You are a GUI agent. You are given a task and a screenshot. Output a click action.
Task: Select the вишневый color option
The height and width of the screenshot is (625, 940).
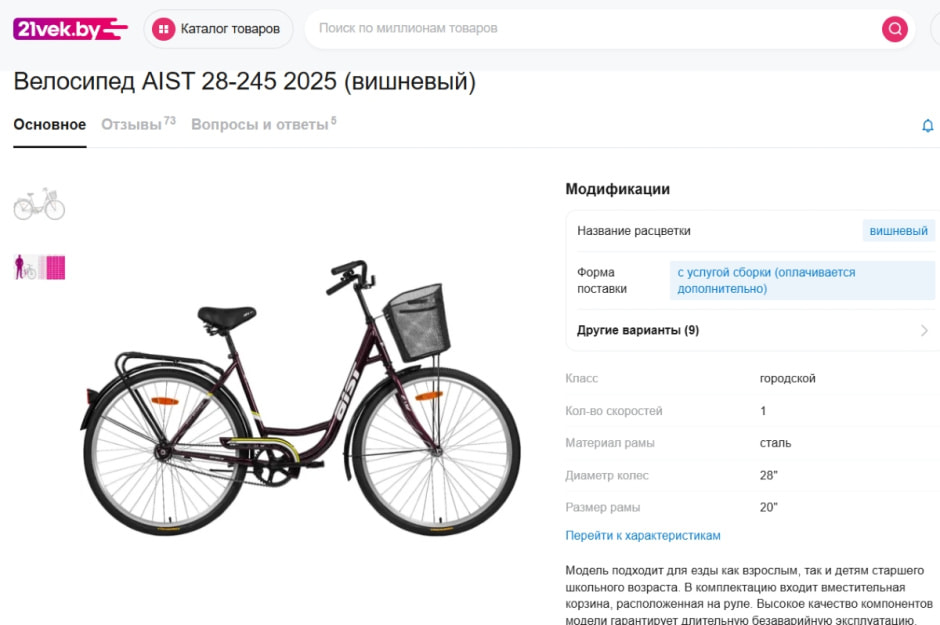[897, 230]
